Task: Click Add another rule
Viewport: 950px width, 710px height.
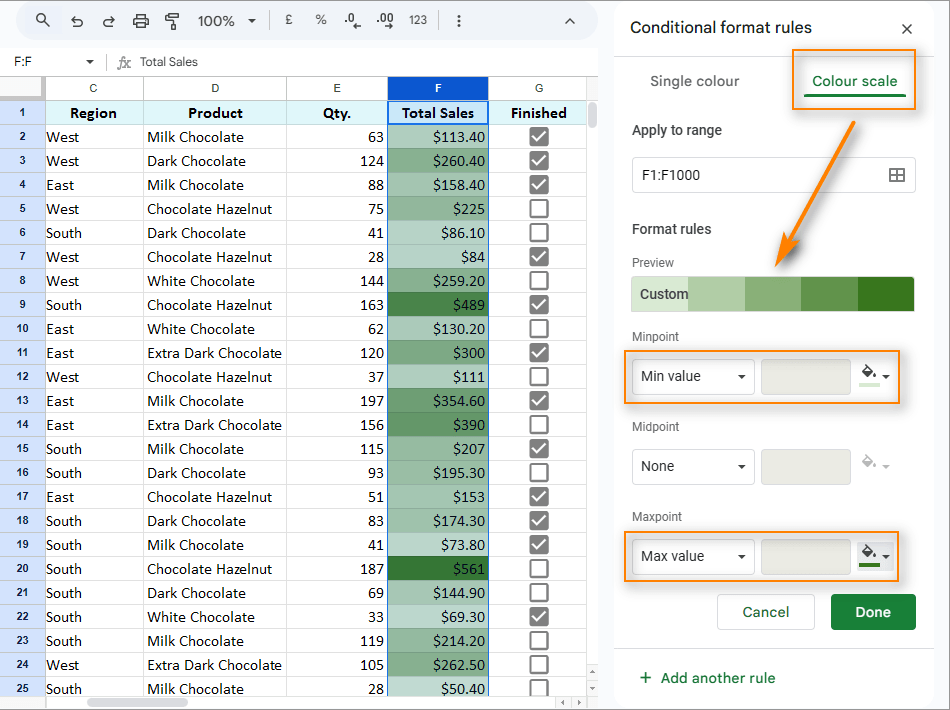Action: pos(708,678)
